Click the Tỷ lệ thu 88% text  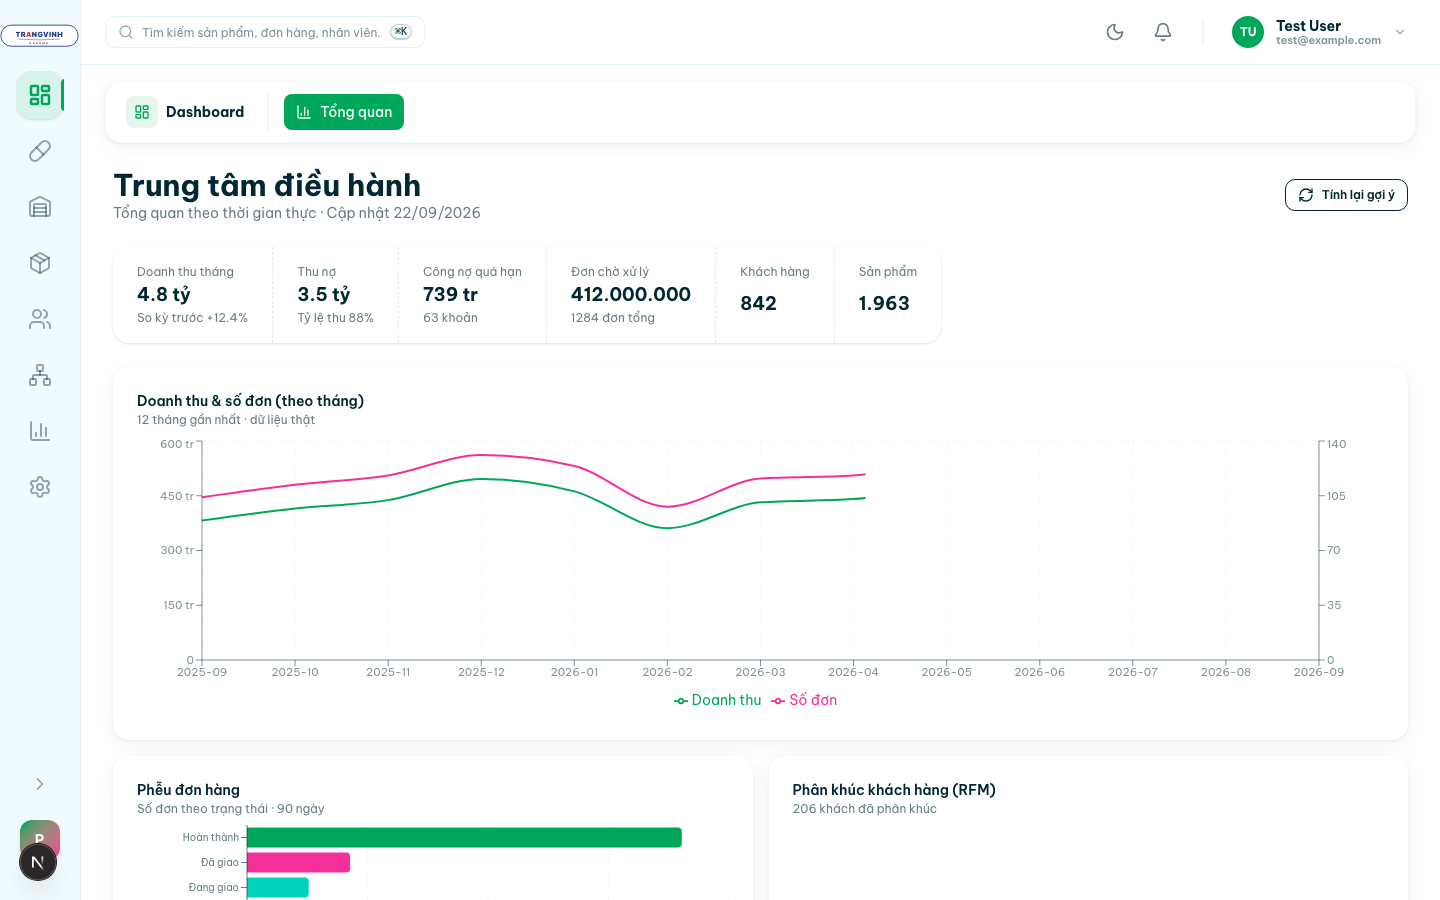click(x=335, y=318)
